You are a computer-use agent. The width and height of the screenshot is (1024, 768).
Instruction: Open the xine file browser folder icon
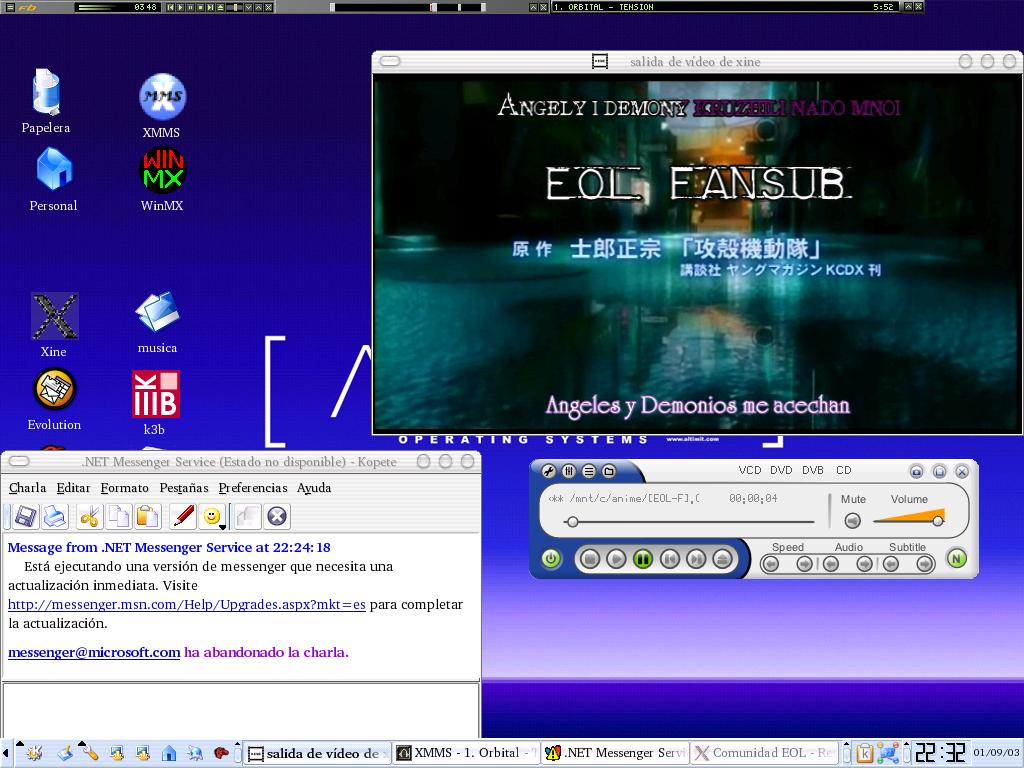(609, 471)
